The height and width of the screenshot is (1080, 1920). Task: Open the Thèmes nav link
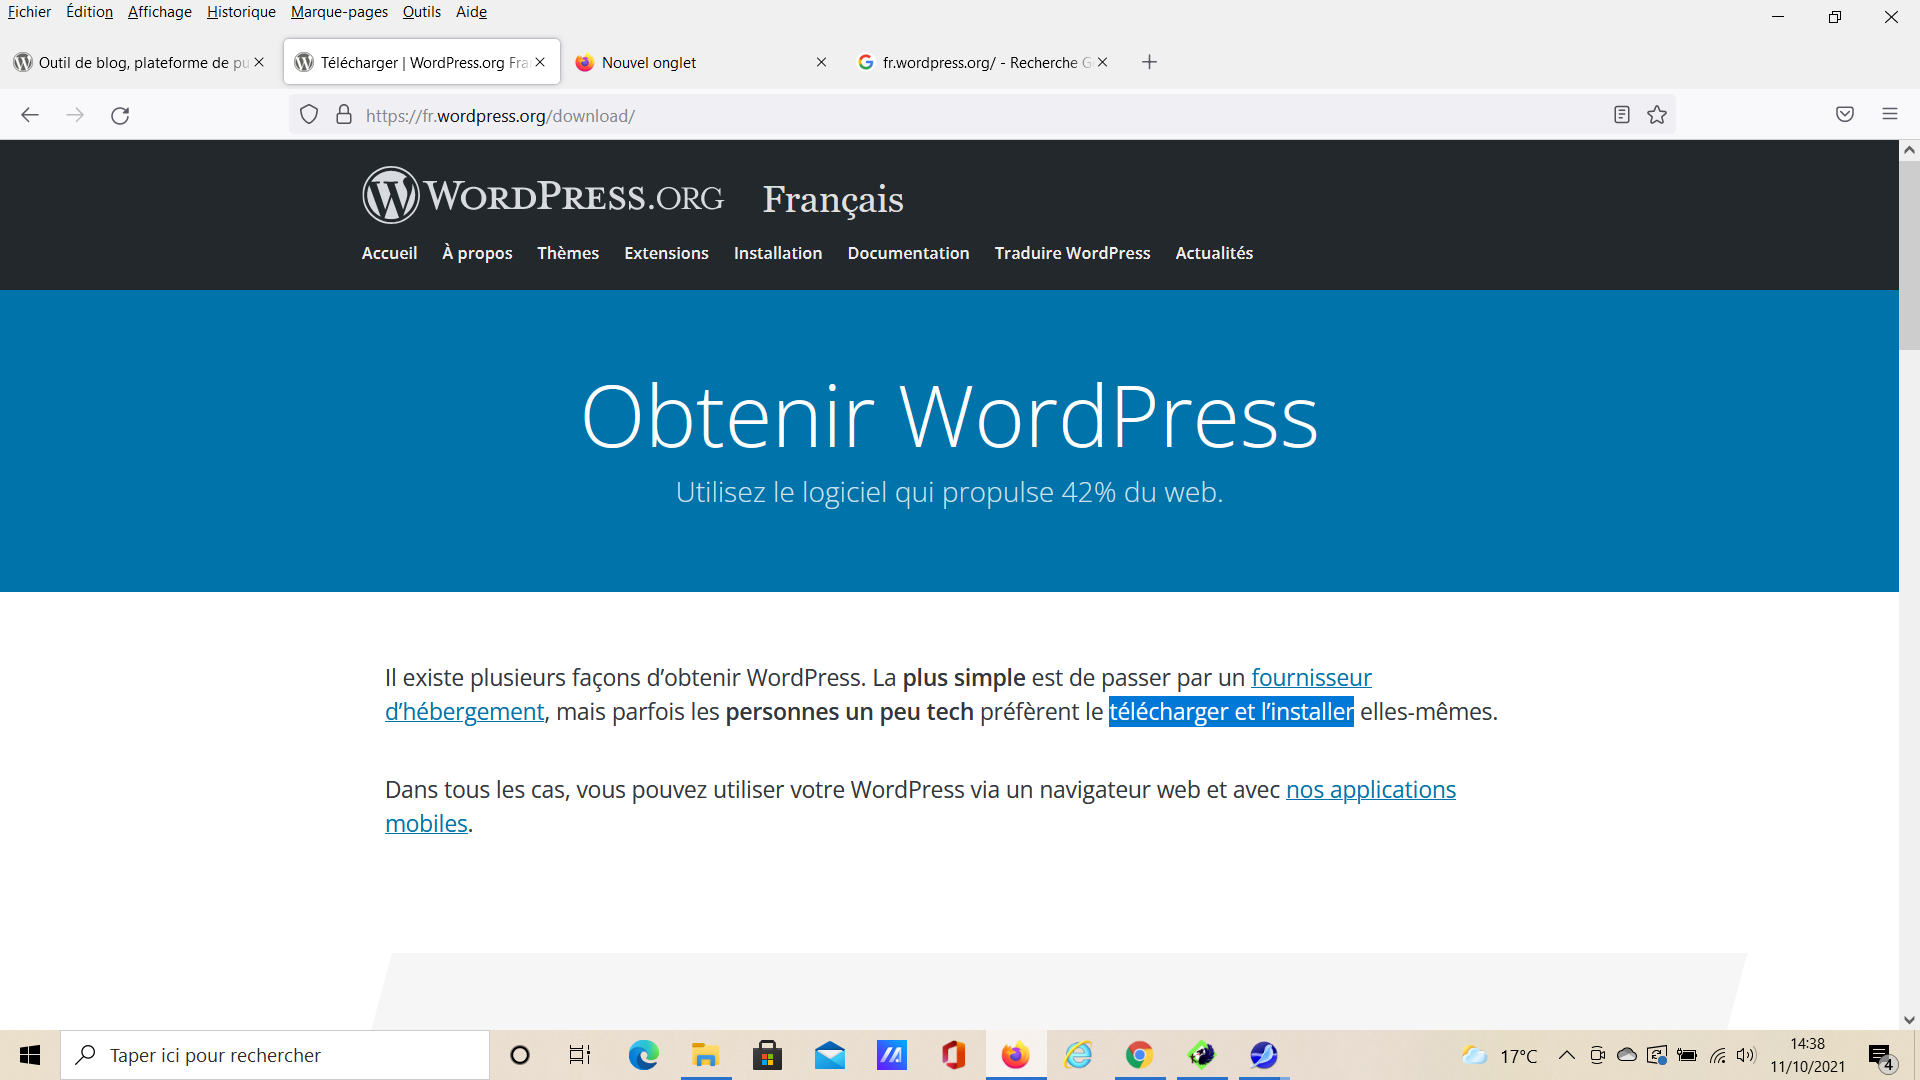tap(568, 253)
